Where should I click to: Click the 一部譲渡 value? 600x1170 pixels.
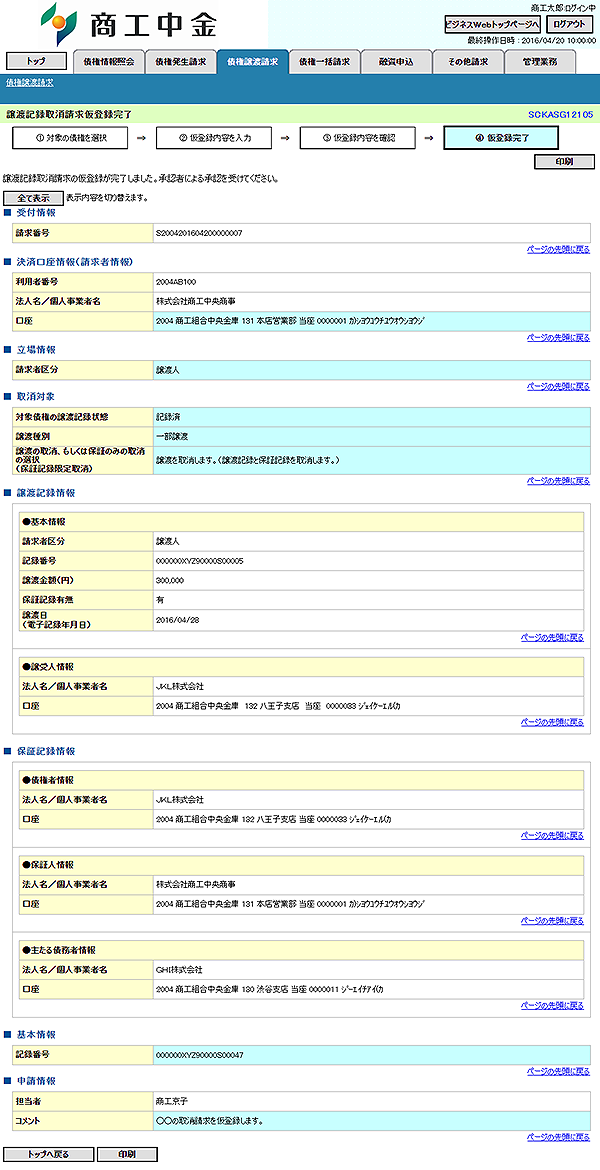(x=171, y=437)
